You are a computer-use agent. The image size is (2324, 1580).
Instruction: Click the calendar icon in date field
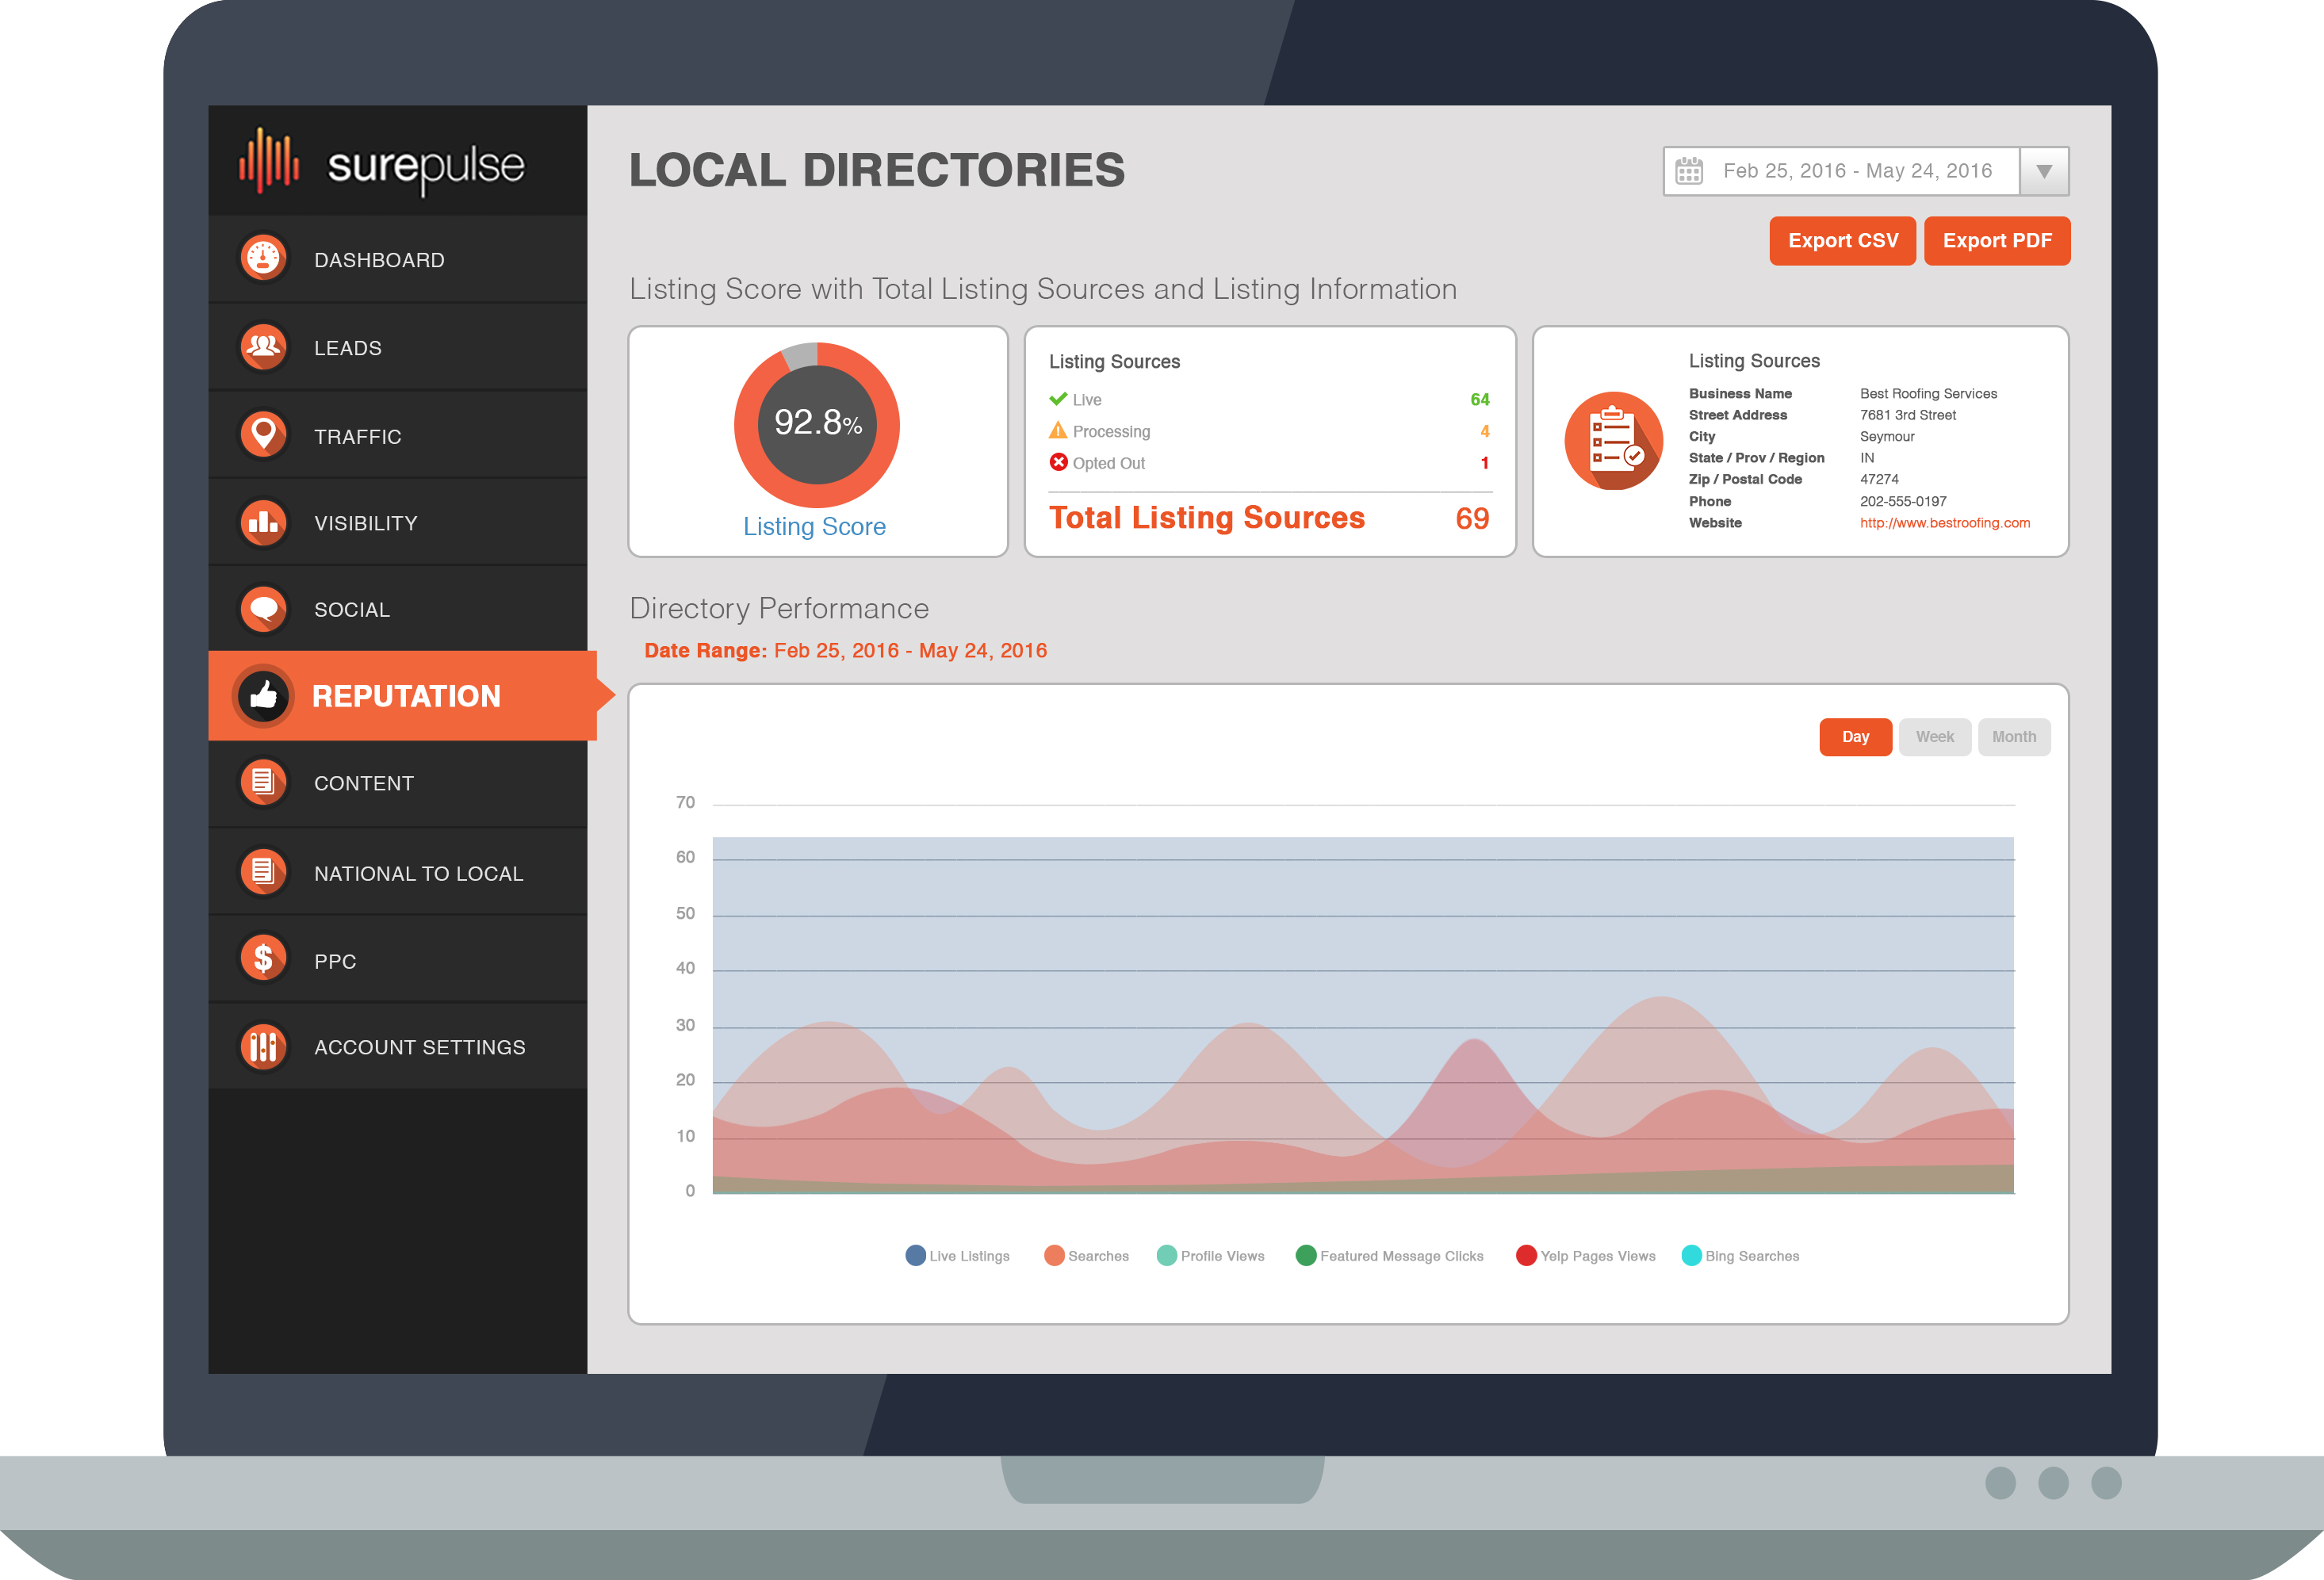click(x=1689, y=171)
